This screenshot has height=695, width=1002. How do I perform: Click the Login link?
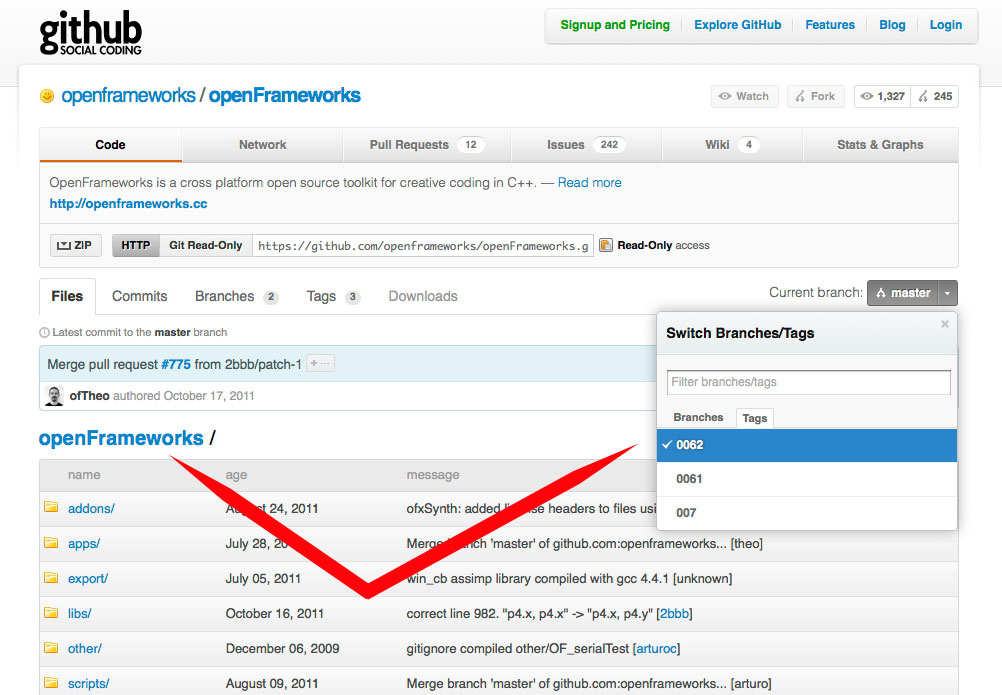[946, 25]
